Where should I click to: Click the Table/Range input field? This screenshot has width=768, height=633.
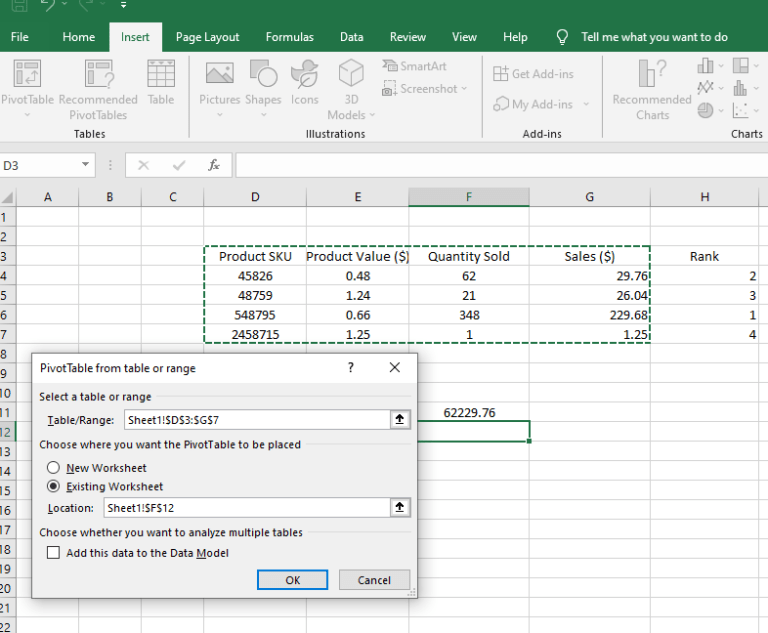tap(257, 420)
